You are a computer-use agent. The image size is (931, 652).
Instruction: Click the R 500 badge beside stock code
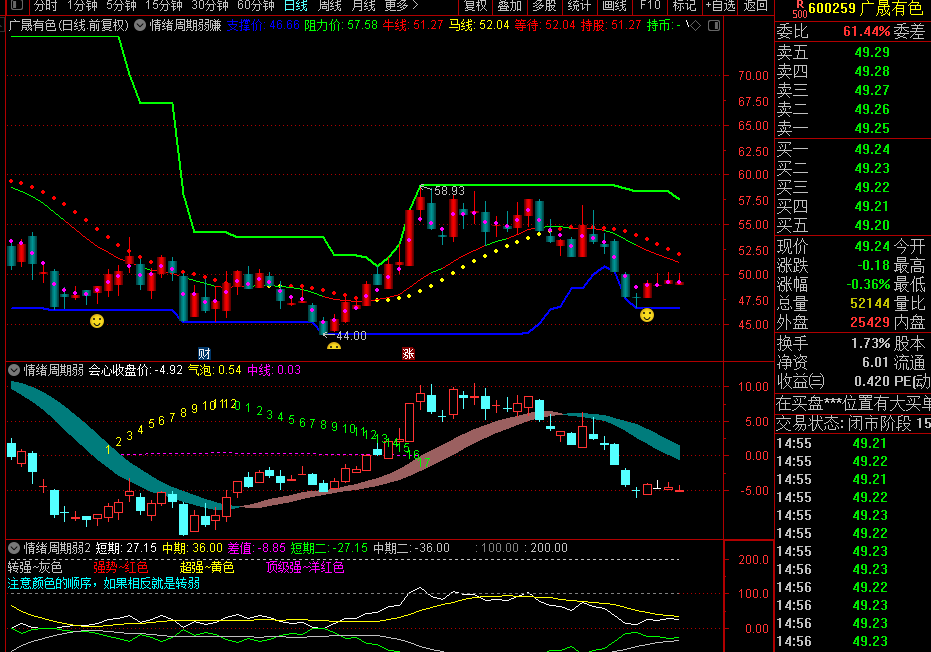pyautogui.click(x=798, y=8)
